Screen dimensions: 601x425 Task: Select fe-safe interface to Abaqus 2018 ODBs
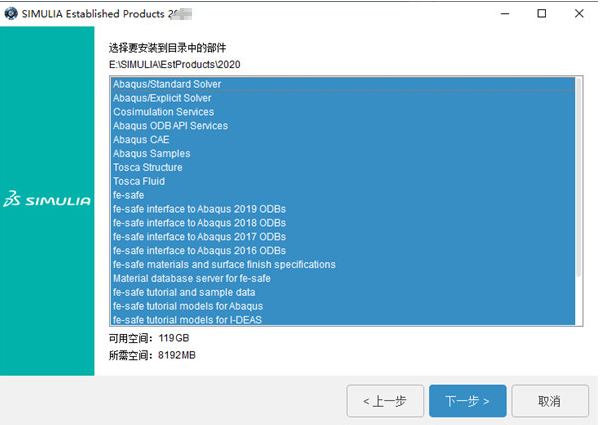[343, 223]
